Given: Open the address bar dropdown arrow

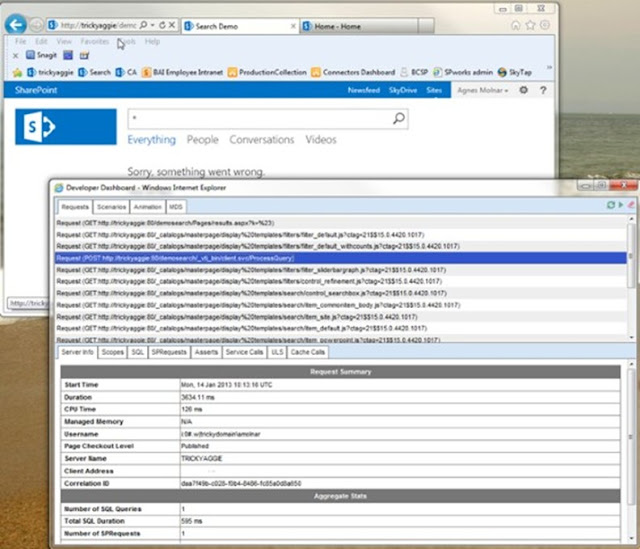Looking at the screenshot, I should [152, 25].
